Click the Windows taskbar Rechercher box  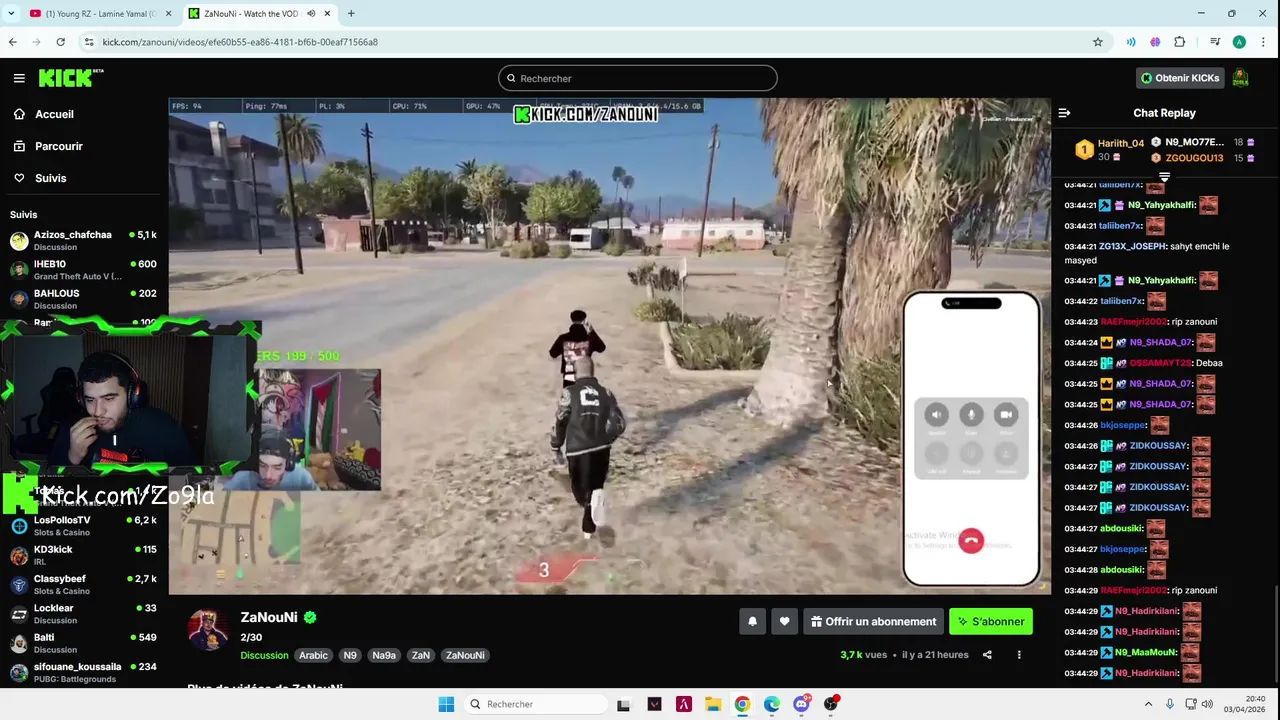(537, 704)
